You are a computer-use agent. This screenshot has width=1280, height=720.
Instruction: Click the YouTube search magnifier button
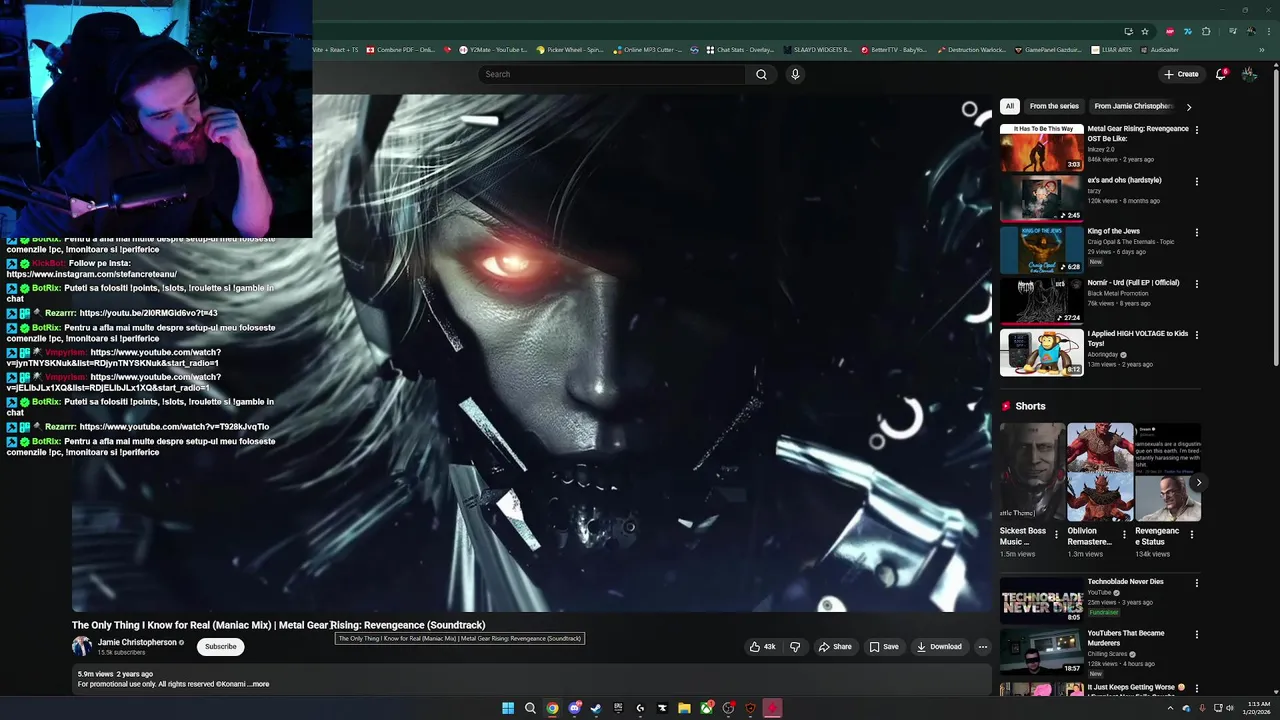pyautogui.click(x=761, y=74)
